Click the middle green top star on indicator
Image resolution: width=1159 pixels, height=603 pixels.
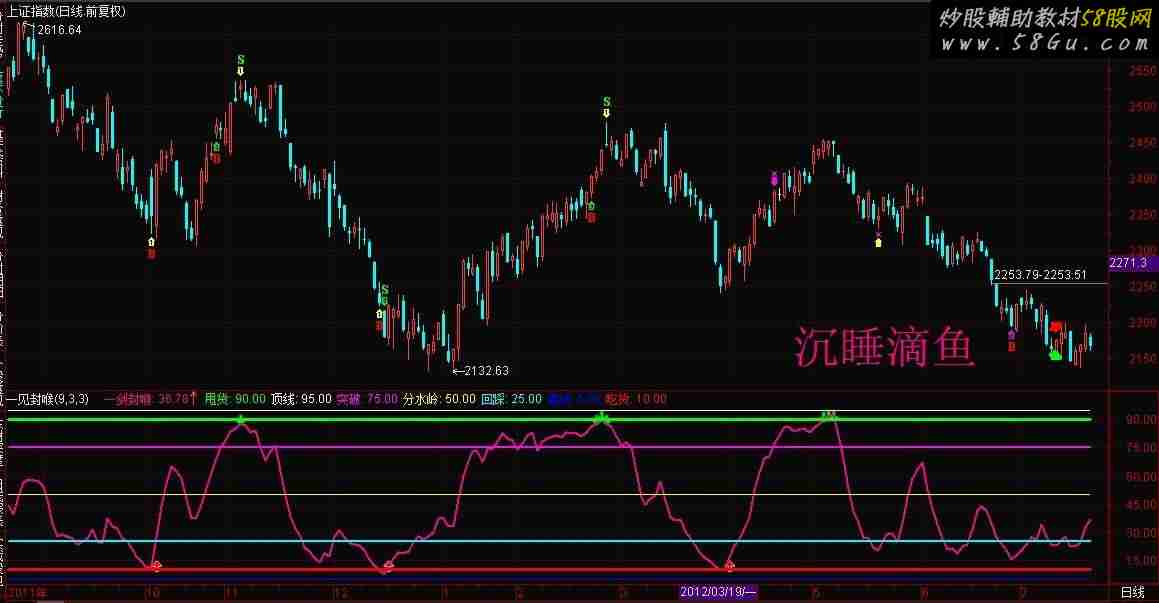pyautogui.click(x=601, y=417)
